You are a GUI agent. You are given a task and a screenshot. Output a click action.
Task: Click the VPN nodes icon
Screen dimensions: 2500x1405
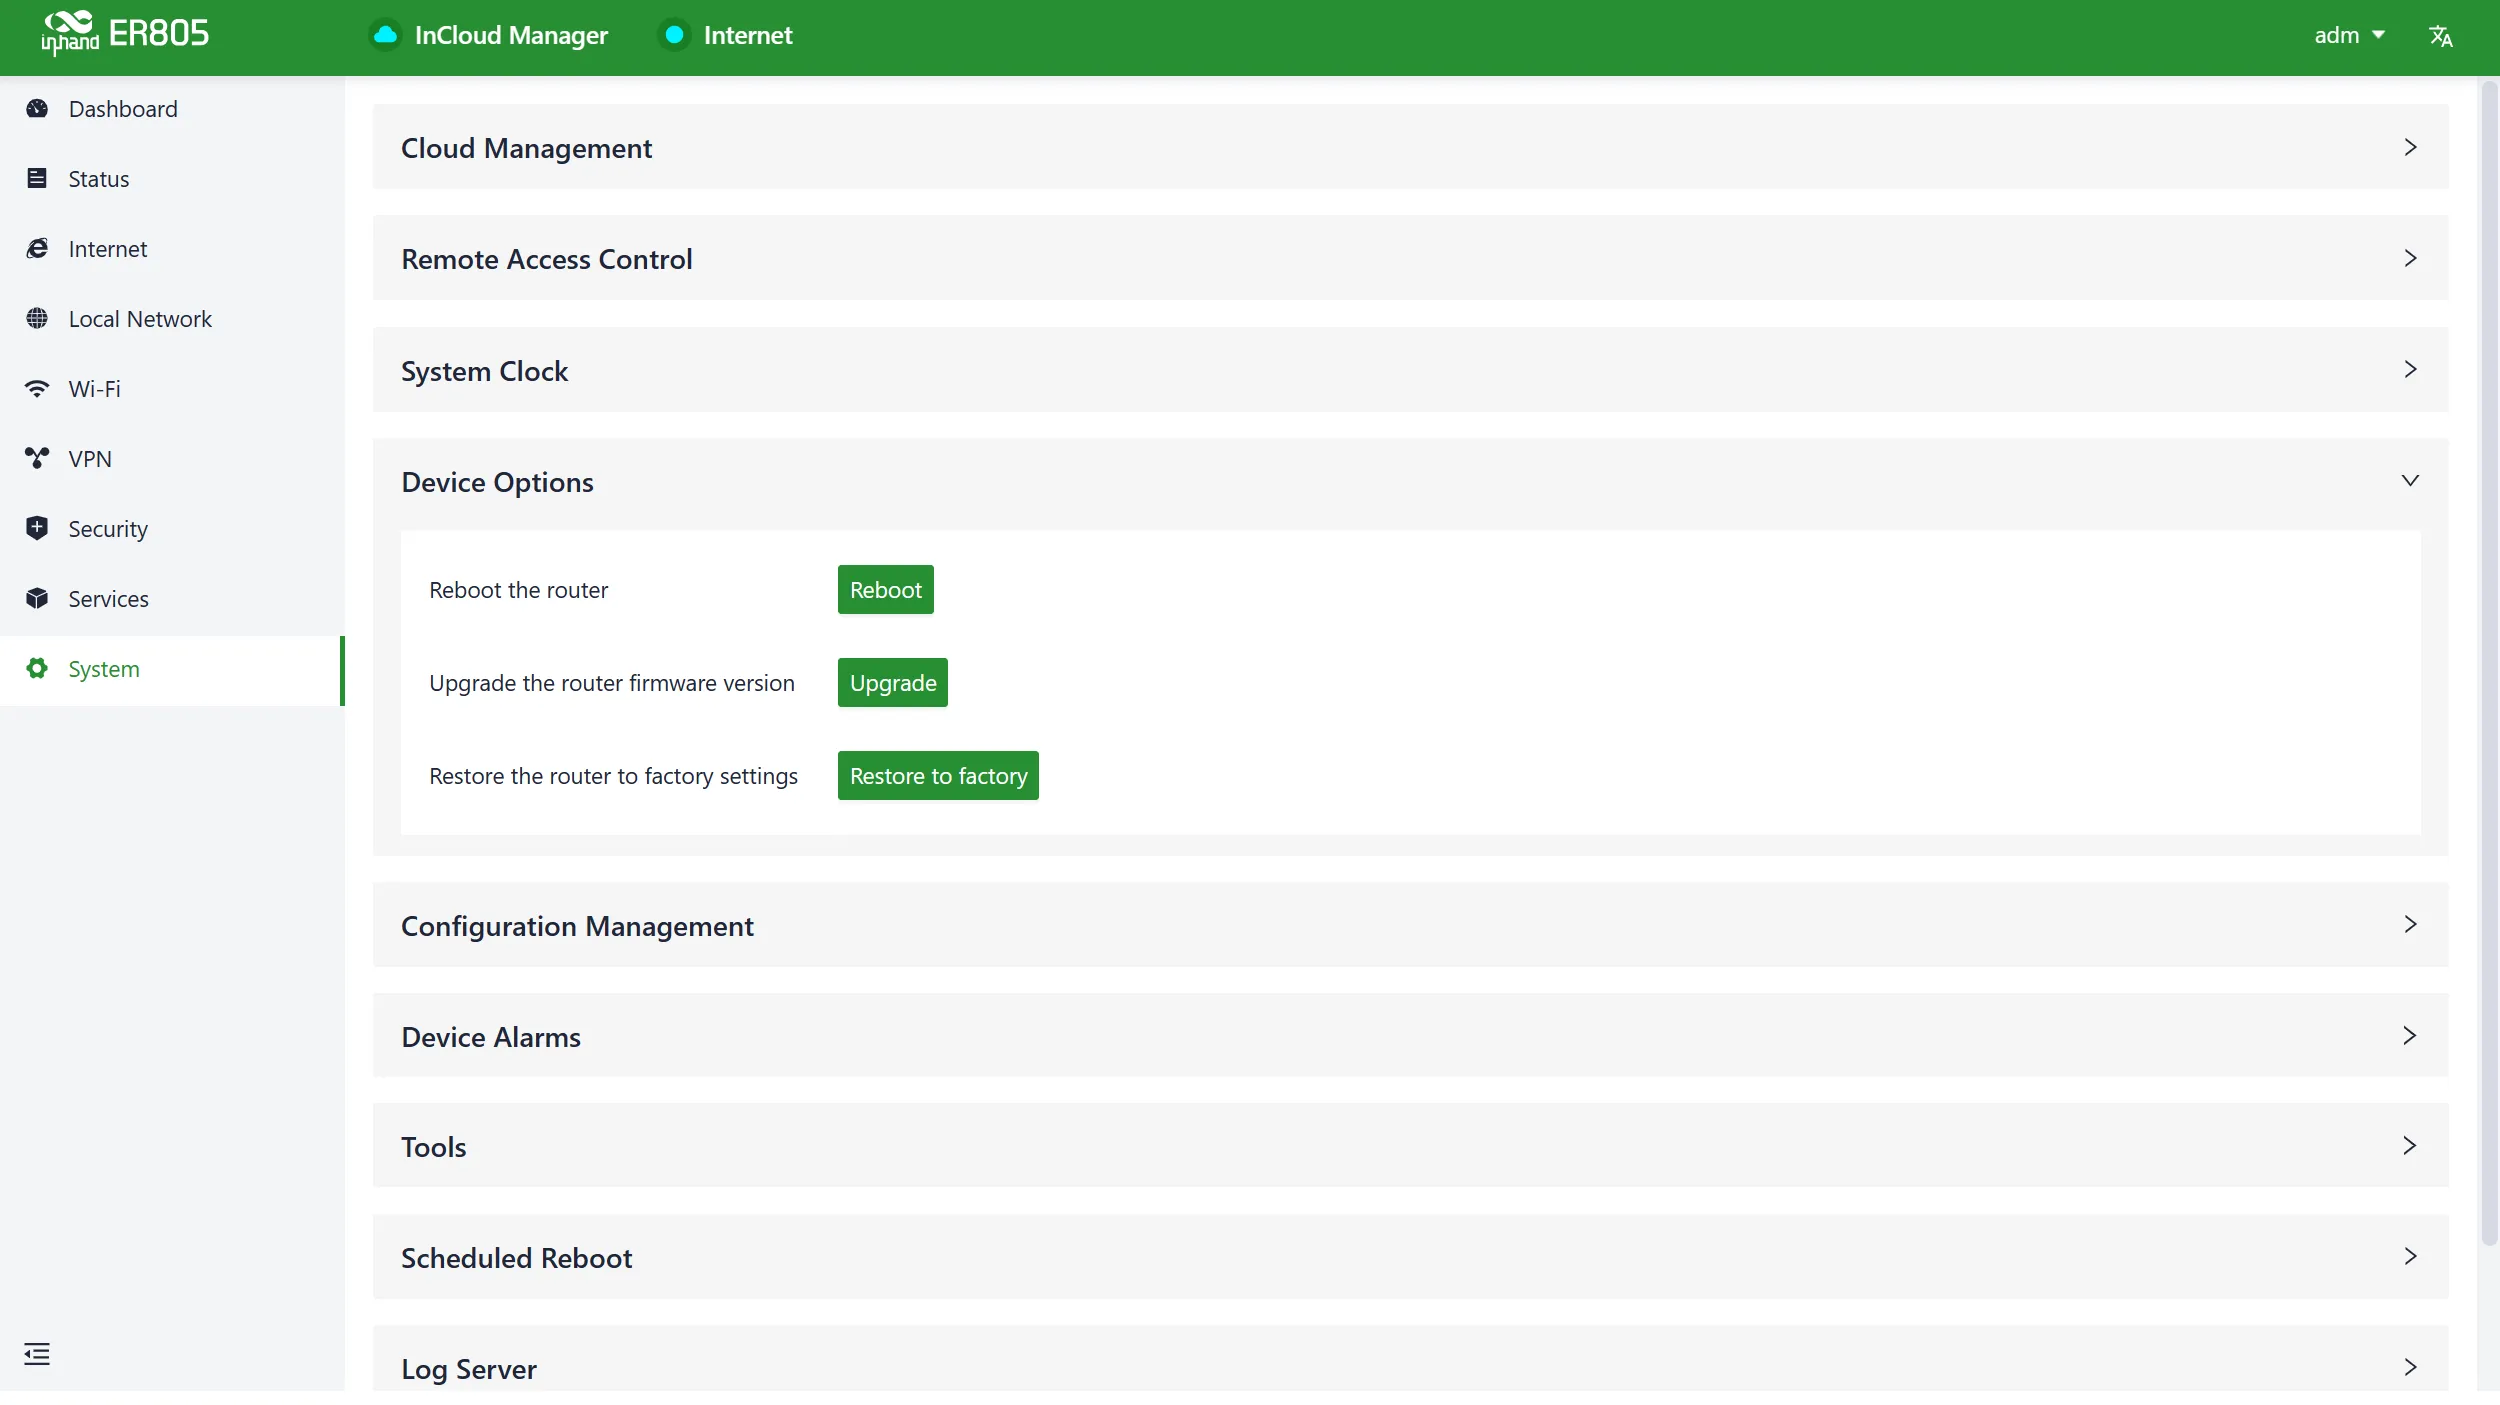coord(37,459)
